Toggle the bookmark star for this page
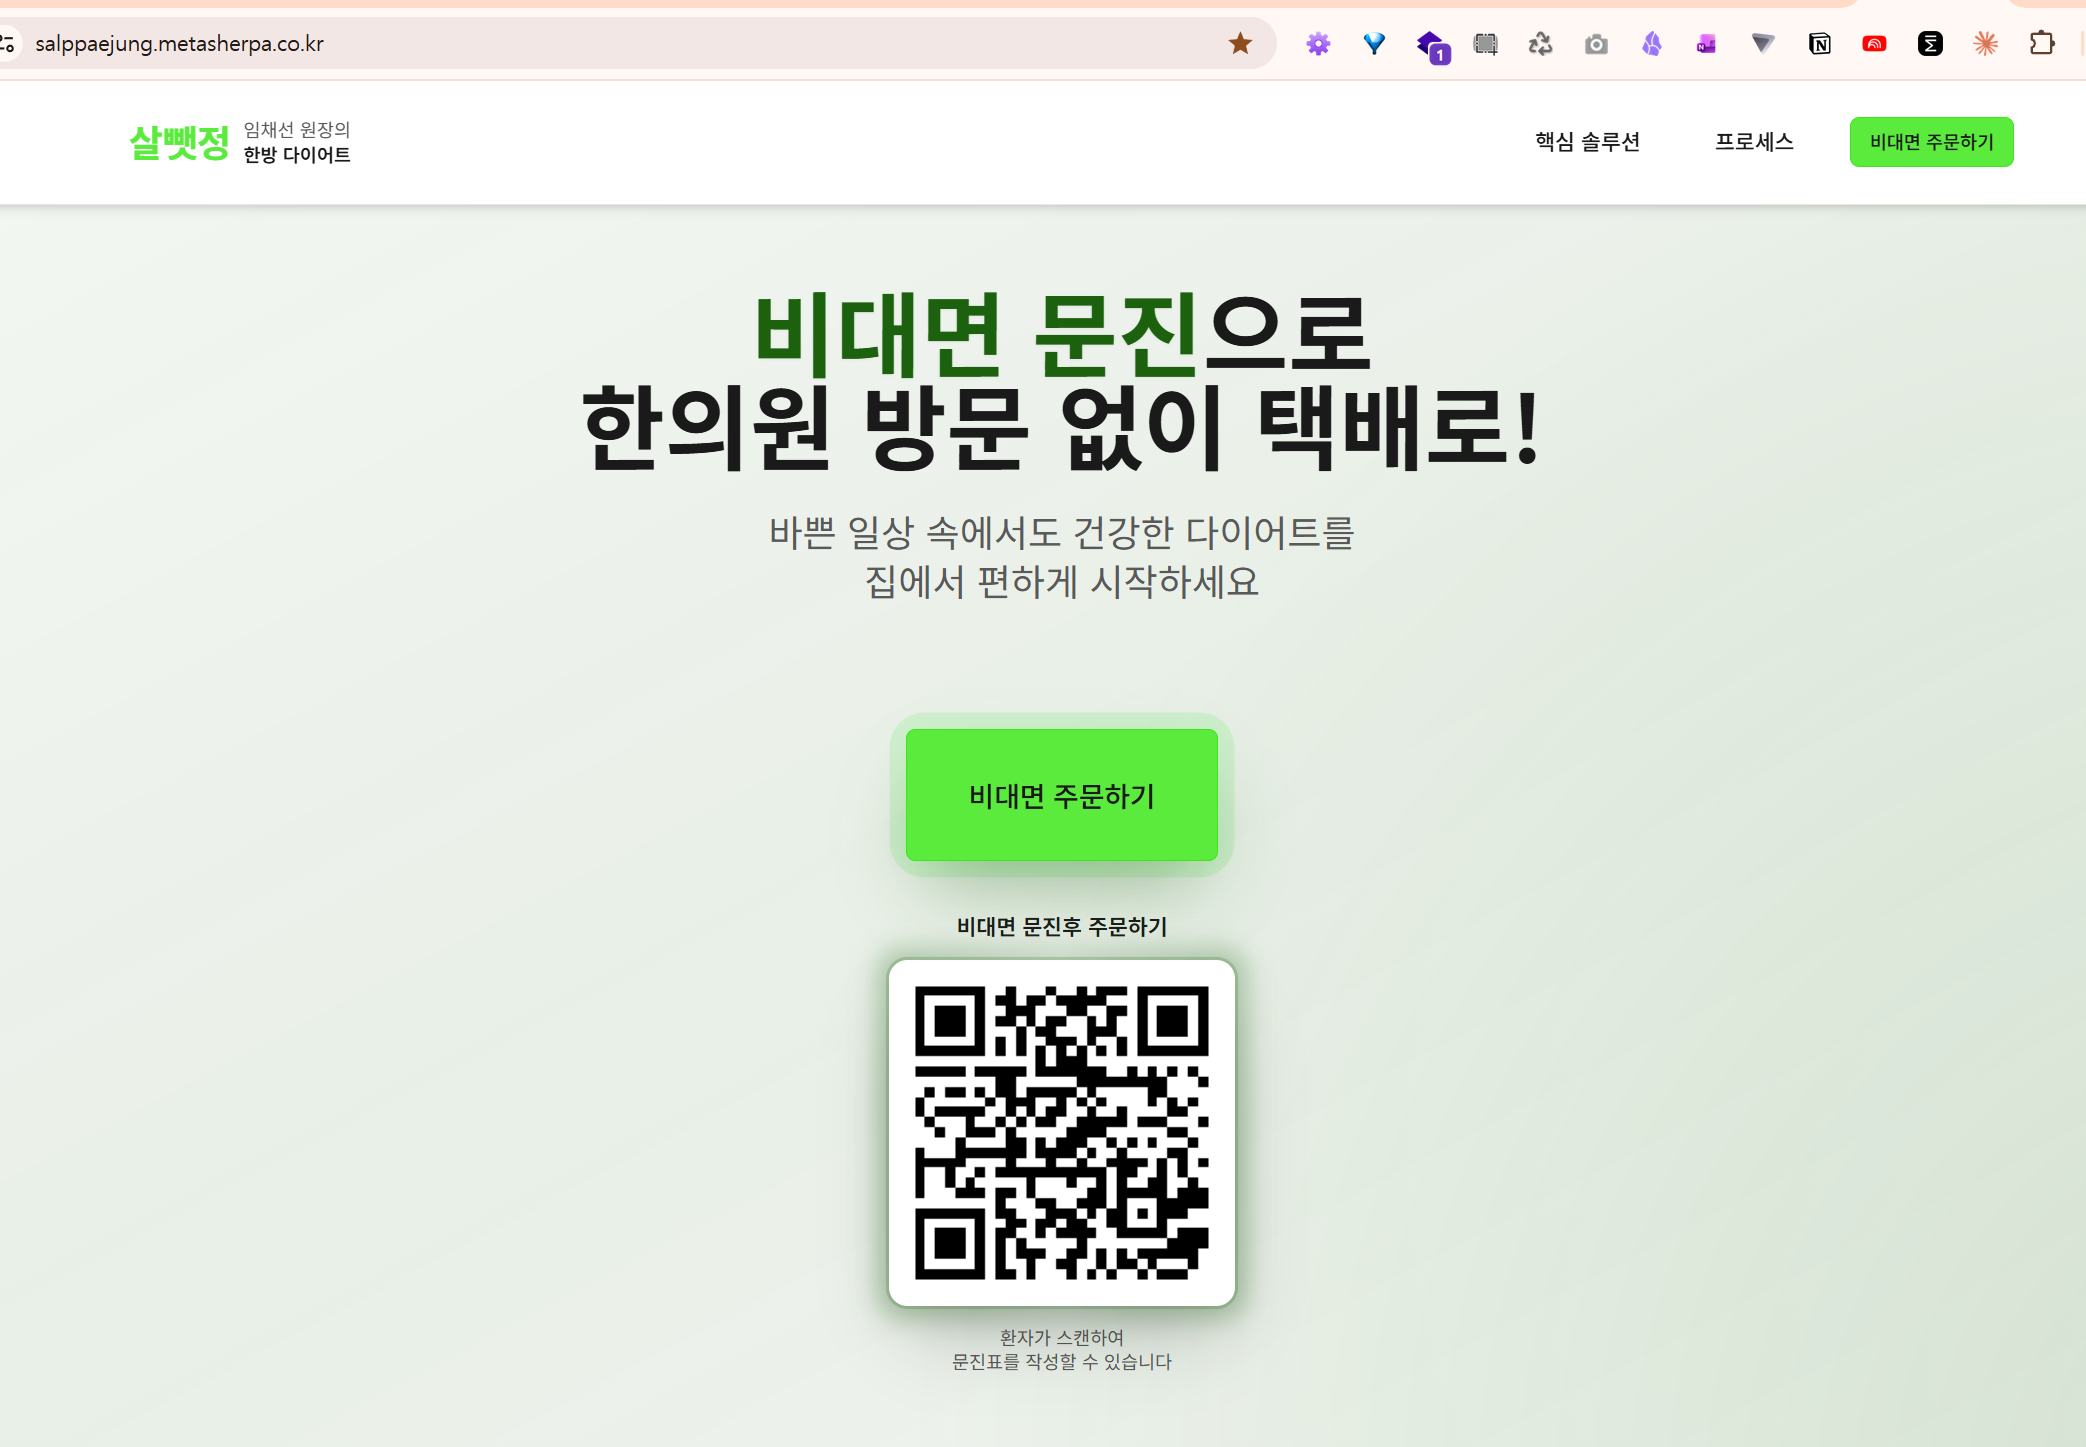 (1239, 43)
